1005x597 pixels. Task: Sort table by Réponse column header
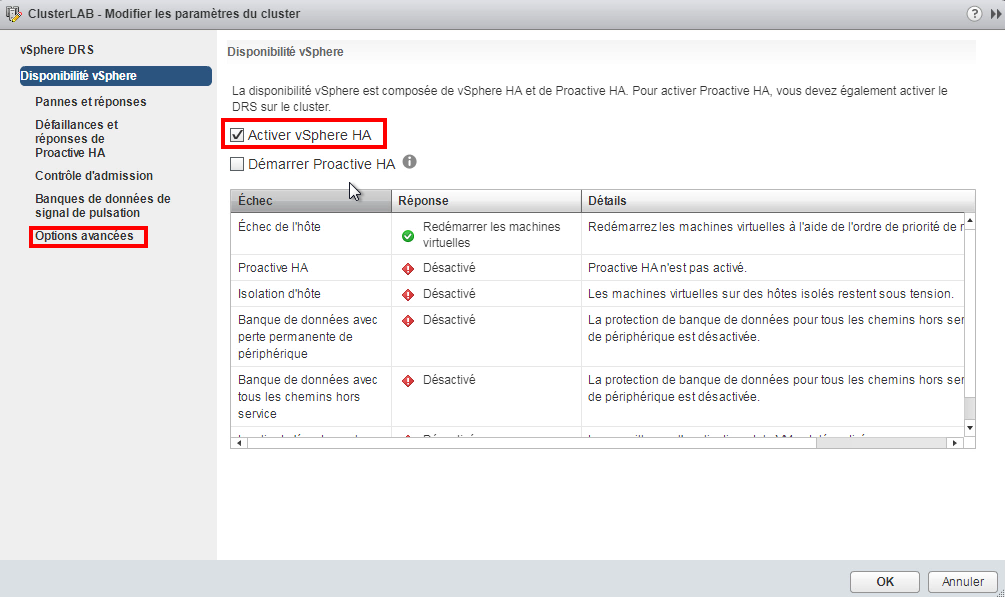click(x=486, y=201)
